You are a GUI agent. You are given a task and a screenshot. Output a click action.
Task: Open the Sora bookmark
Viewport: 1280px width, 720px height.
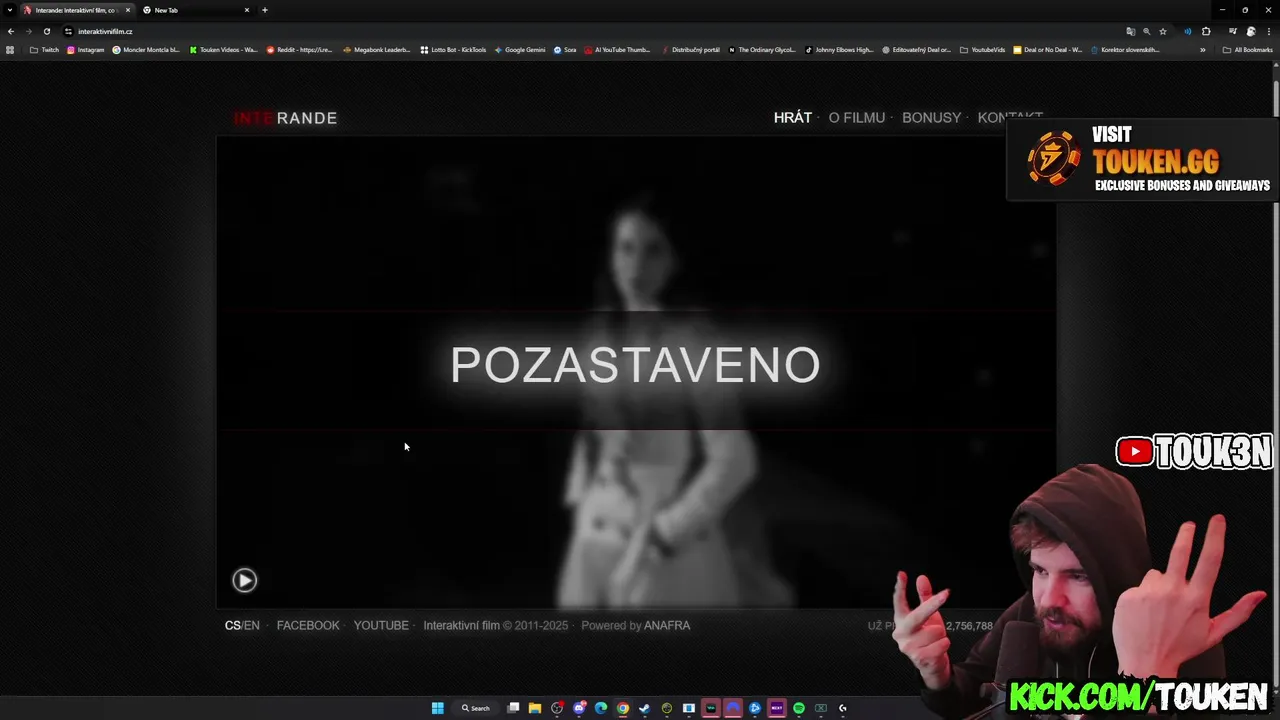tap(565, 49)
